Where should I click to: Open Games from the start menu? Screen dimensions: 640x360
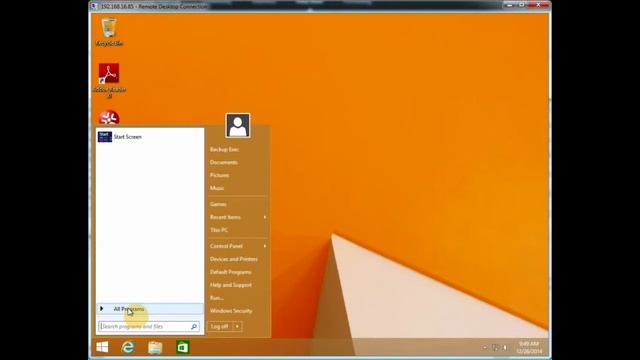218,204
